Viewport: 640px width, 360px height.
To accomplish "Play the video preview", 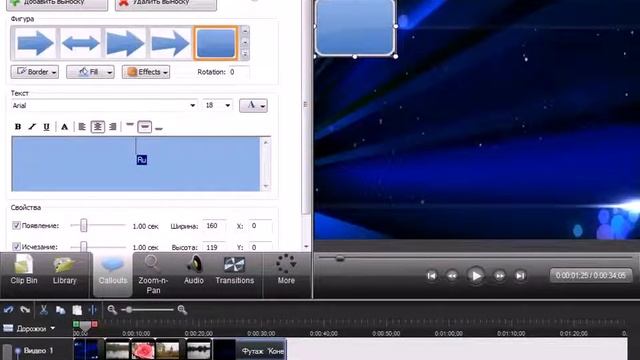I will coord(476,276).
